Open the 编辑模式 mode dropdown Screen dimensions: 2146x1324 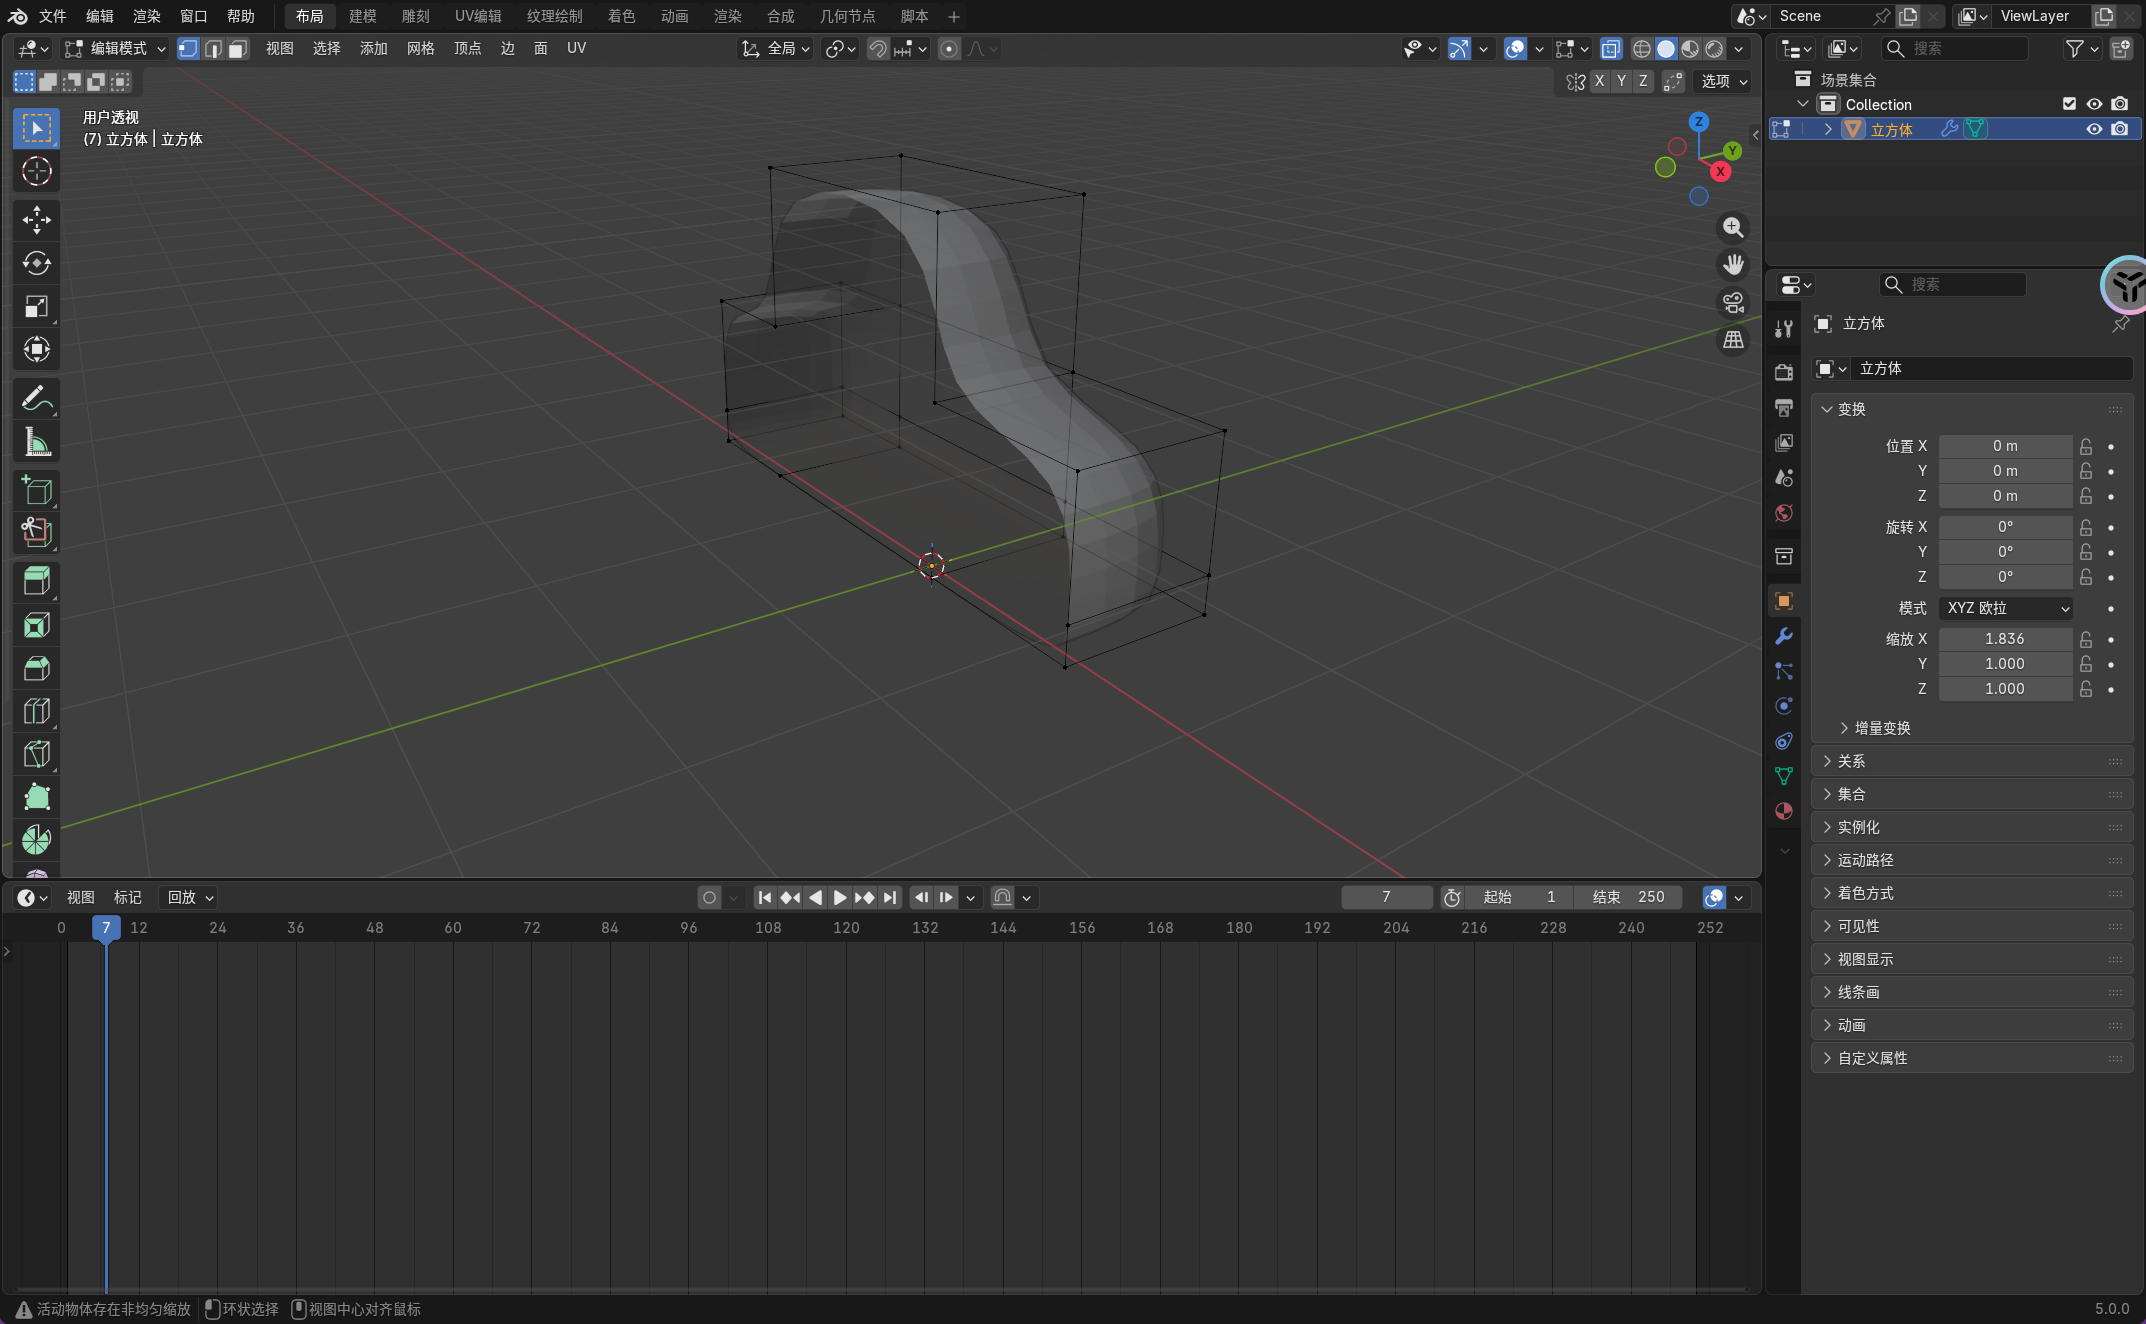(115, 49)
